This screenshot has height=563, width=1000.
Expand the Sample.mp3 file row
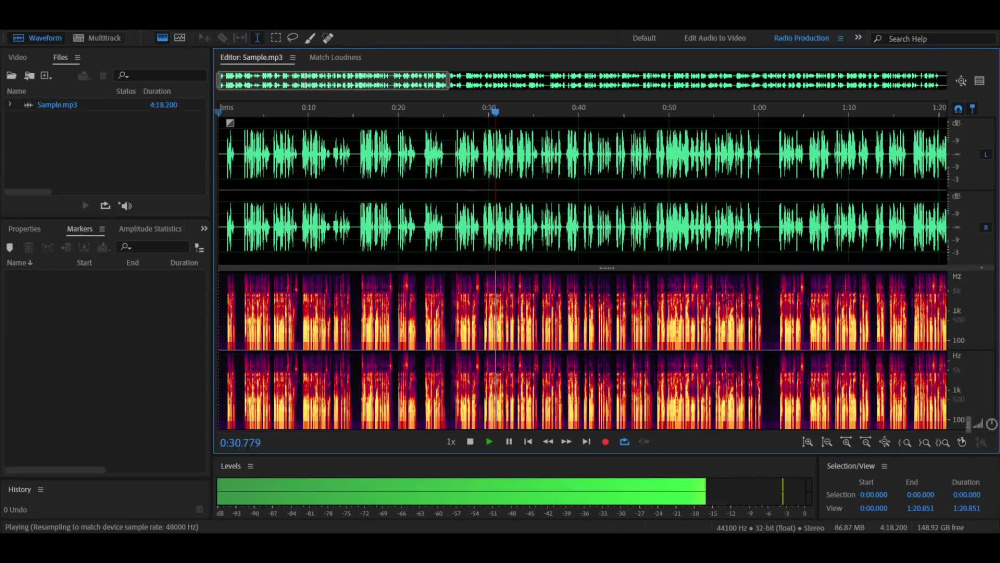(10, 104)
